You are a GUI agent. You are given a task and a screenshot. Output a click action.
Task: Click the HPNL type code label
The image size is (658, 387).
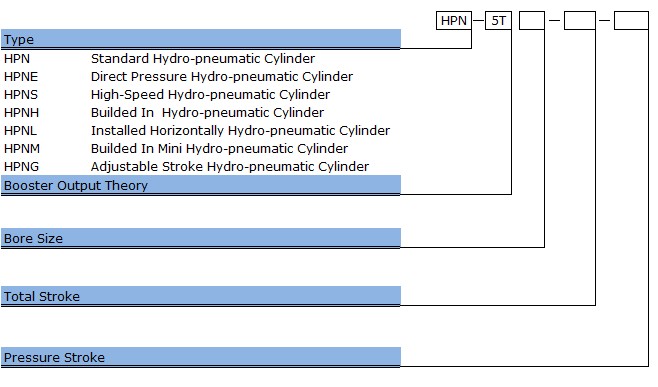[x=20, y=131]
